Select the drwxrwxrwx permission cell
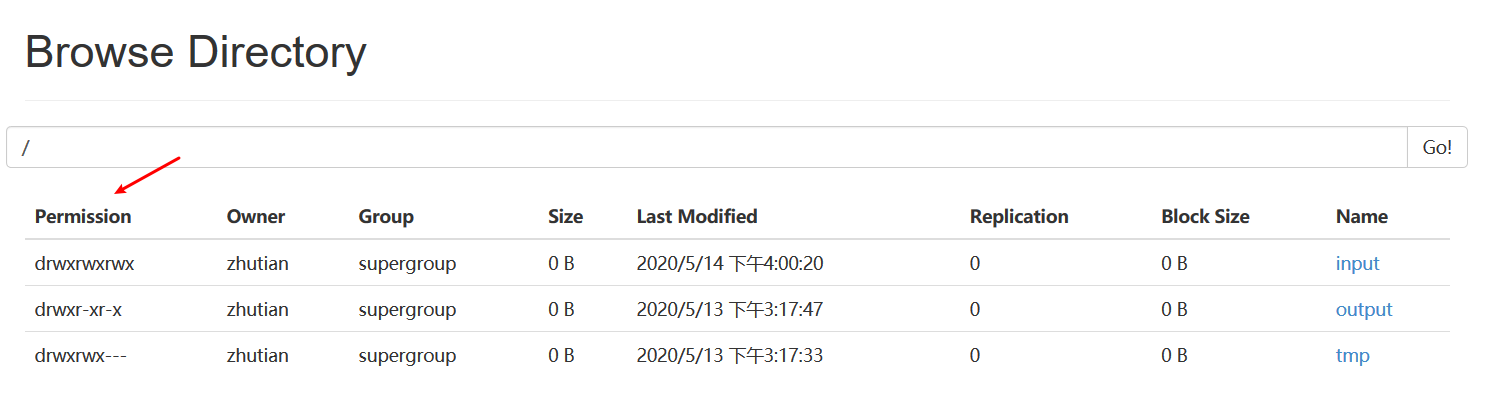The height and width of the screenshot is (394, 1495). pyautogui.click(x=84, y=264)
